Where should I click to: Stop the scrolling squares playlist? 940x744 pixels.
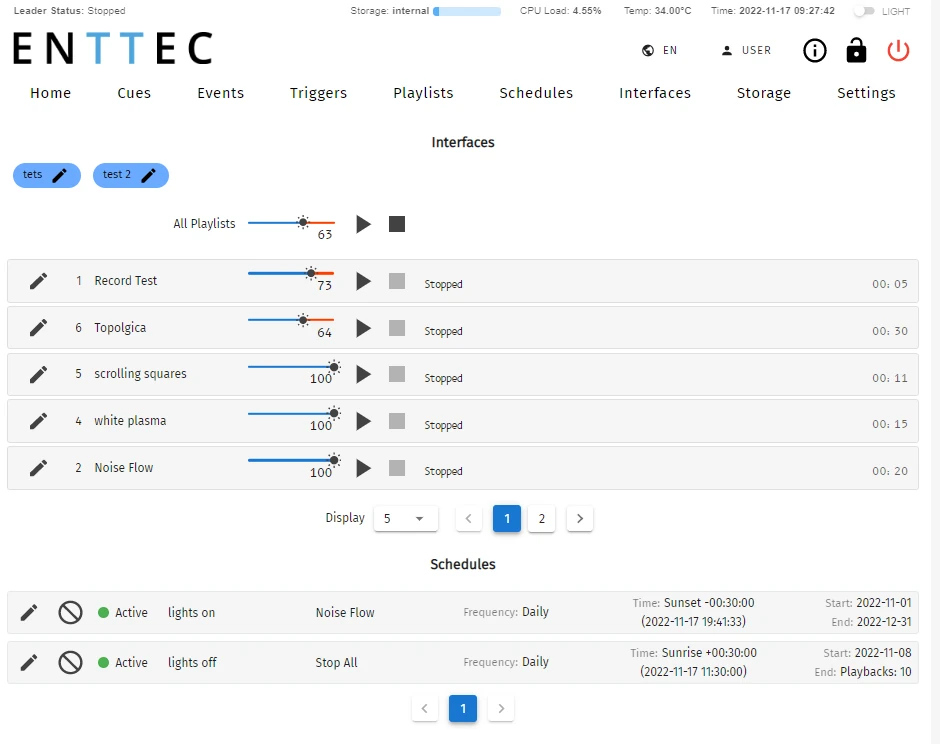coord(397,375)
